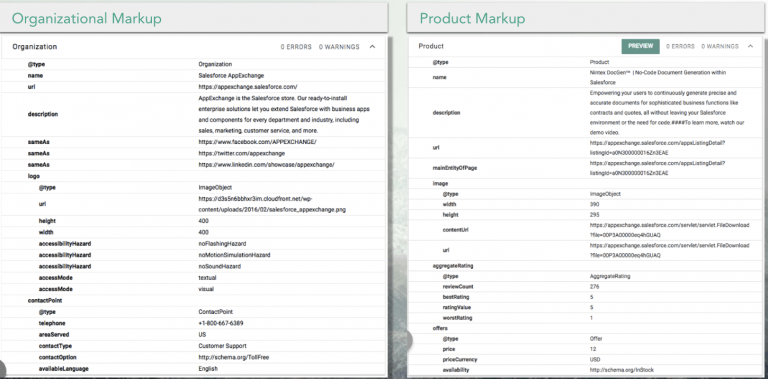Screen dimensions: 768x379
Task: Open the schema.org/InStock availability value
Action: point(622,370)
